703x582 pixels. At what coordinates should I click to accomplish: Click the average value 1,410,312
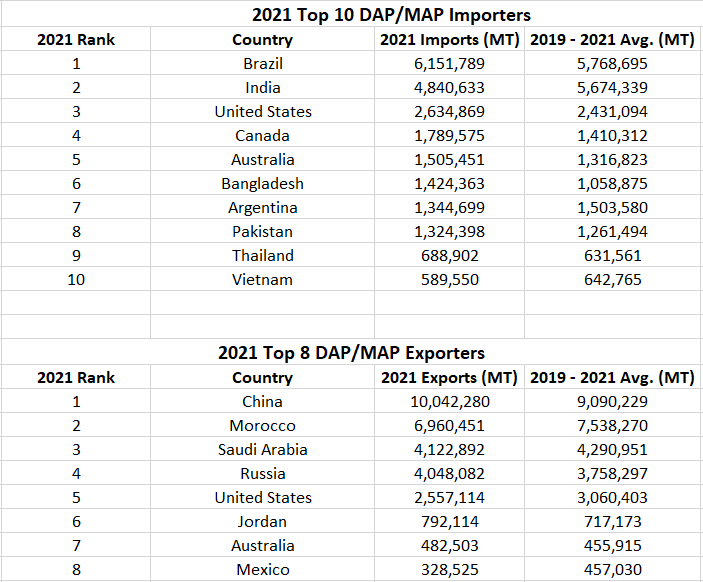(612, 135)
